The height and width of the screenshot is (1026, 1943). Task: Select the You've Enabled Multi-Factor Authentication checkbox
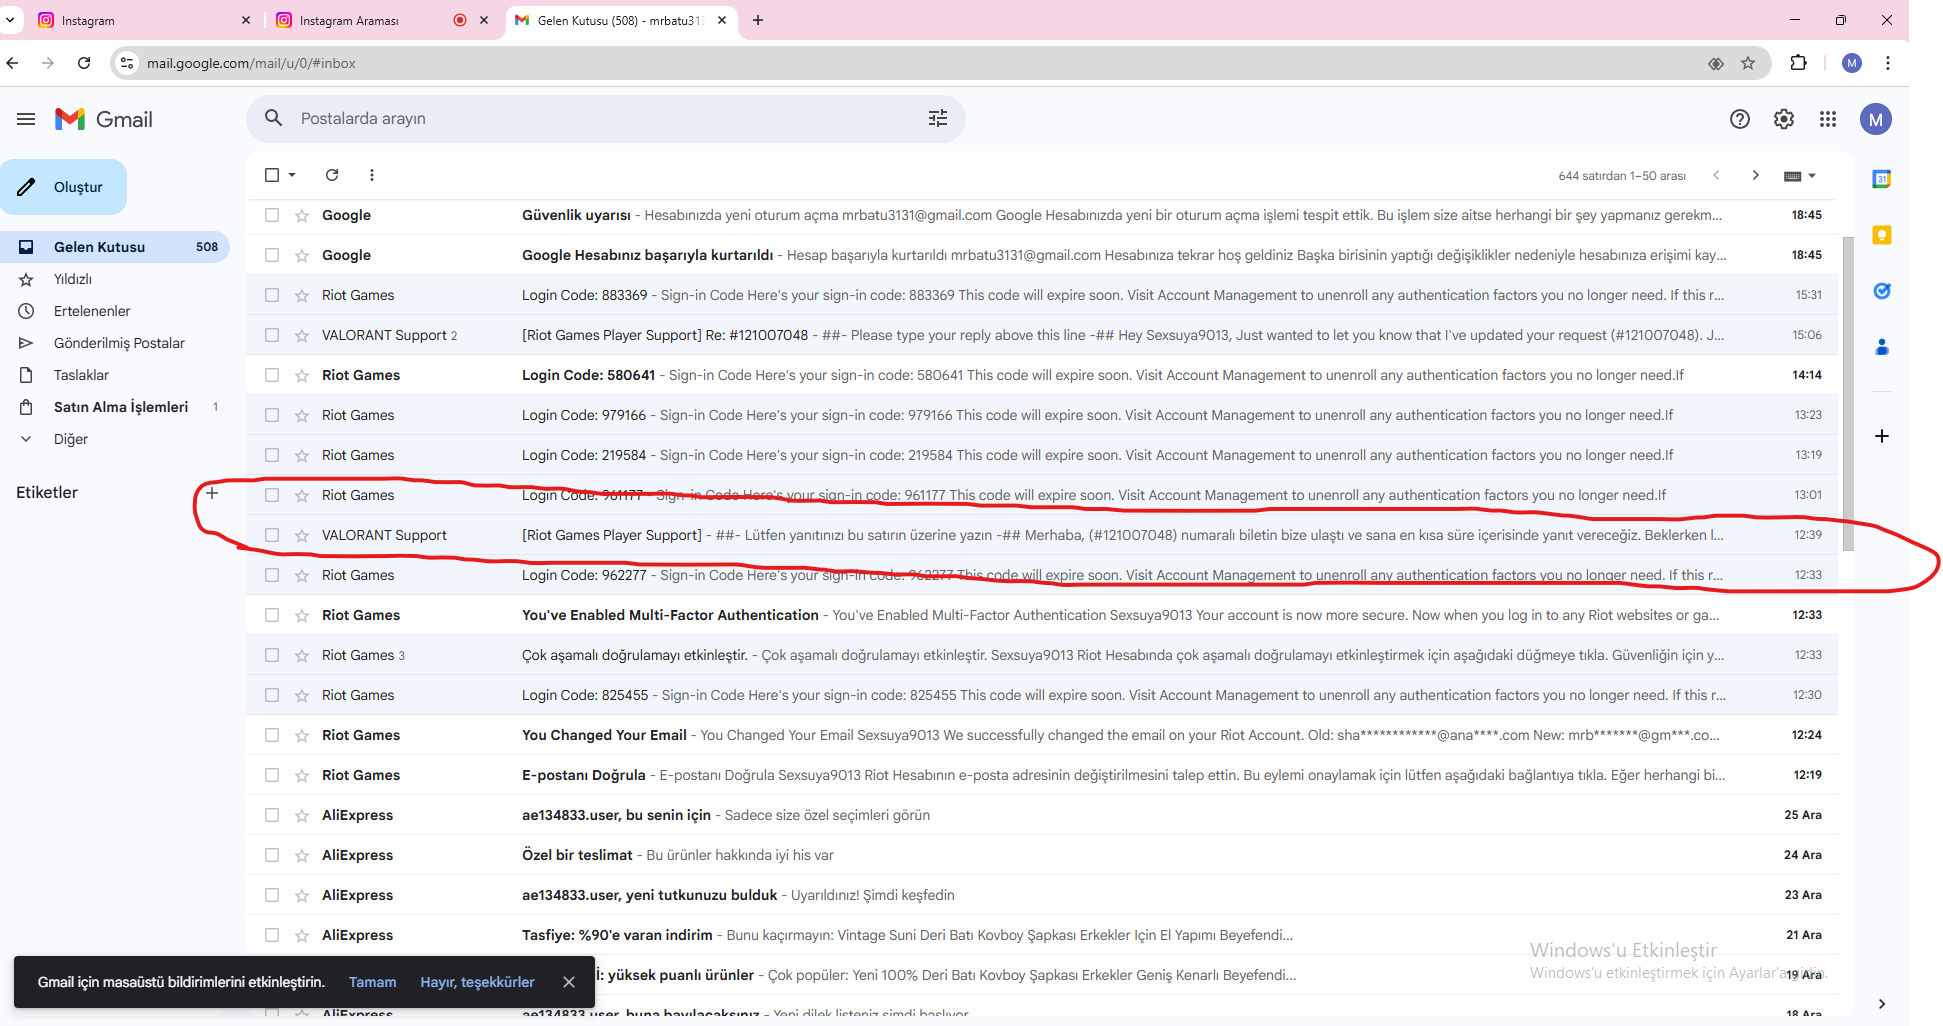[272, 615]
